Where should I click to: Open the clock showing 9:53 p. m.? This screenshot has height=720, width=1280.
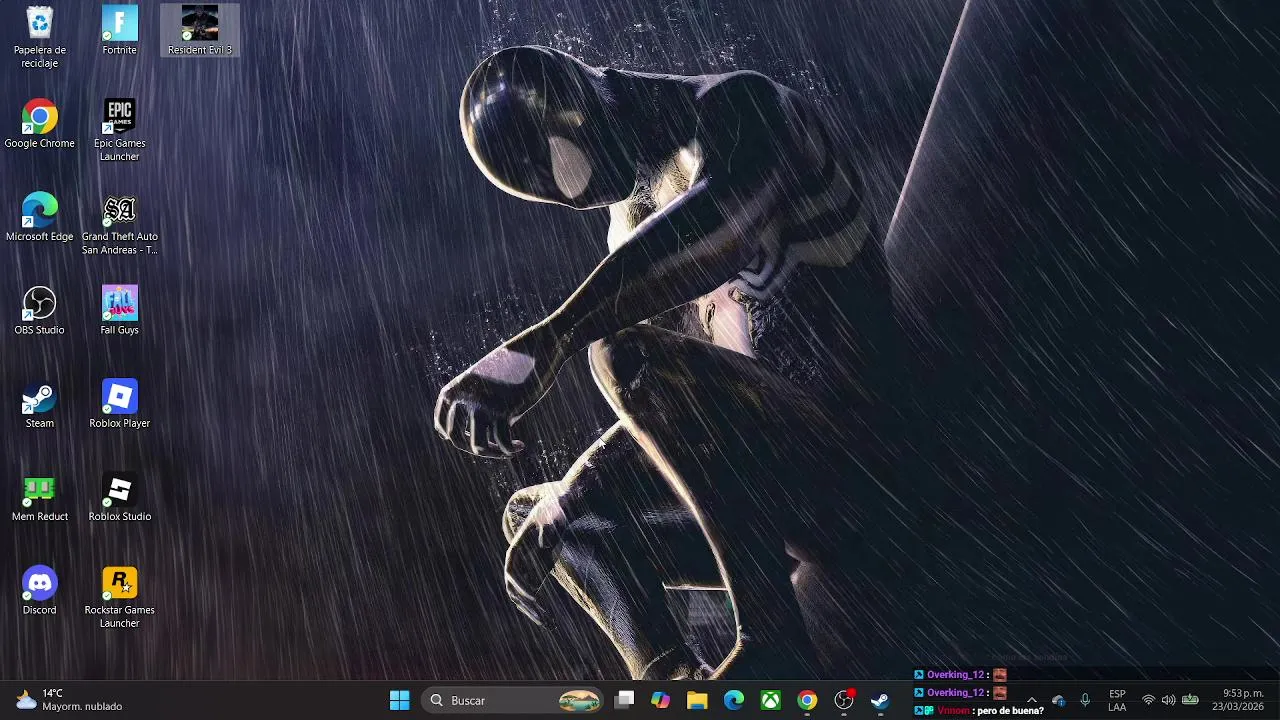coord(1238,700)
